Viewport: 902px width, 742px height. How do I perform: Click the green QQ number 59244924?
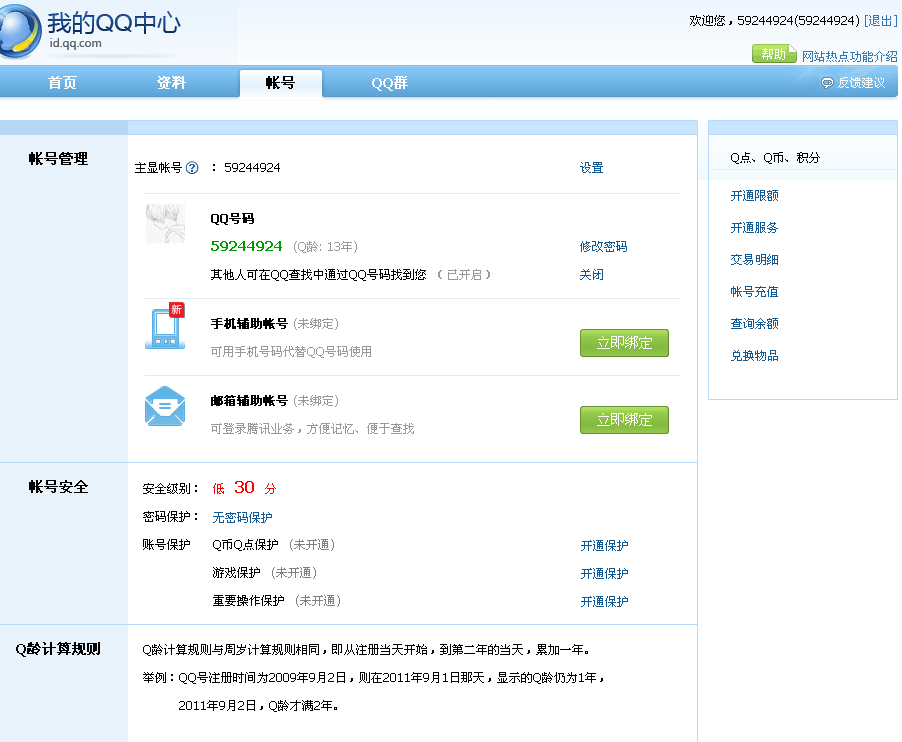click(246, 246)
